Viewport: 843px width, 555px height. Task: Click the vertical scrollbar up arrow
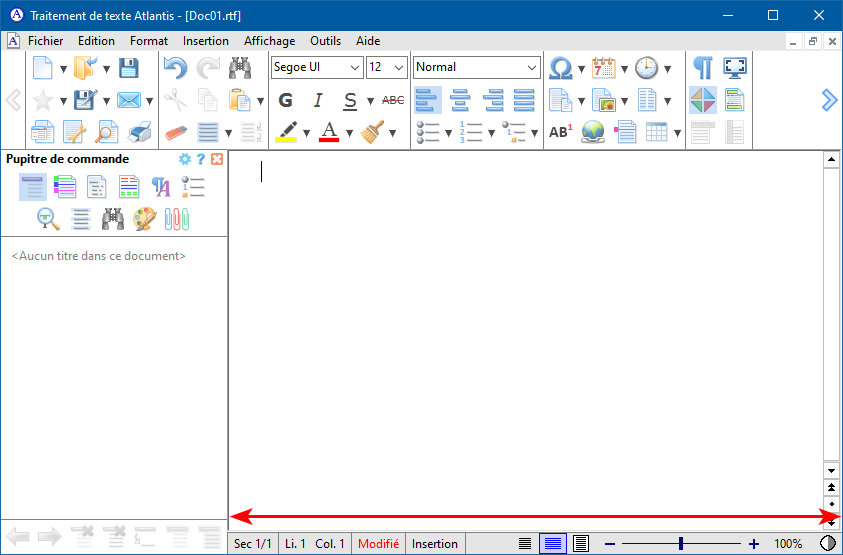click(x=831, y=159)
